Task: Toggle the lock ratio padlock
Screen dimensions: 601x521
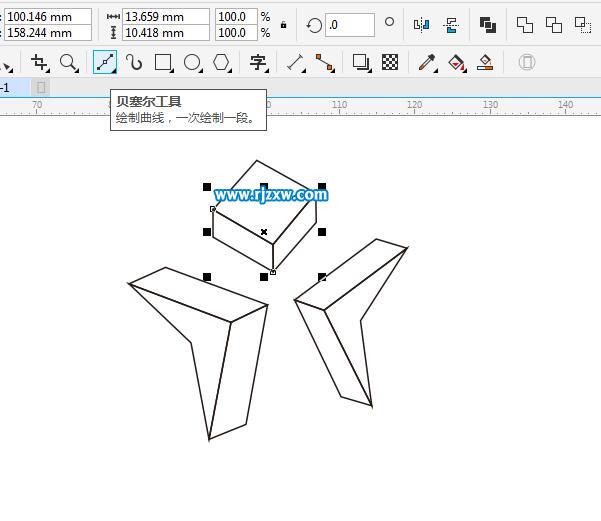Action: tap(283, 25)
